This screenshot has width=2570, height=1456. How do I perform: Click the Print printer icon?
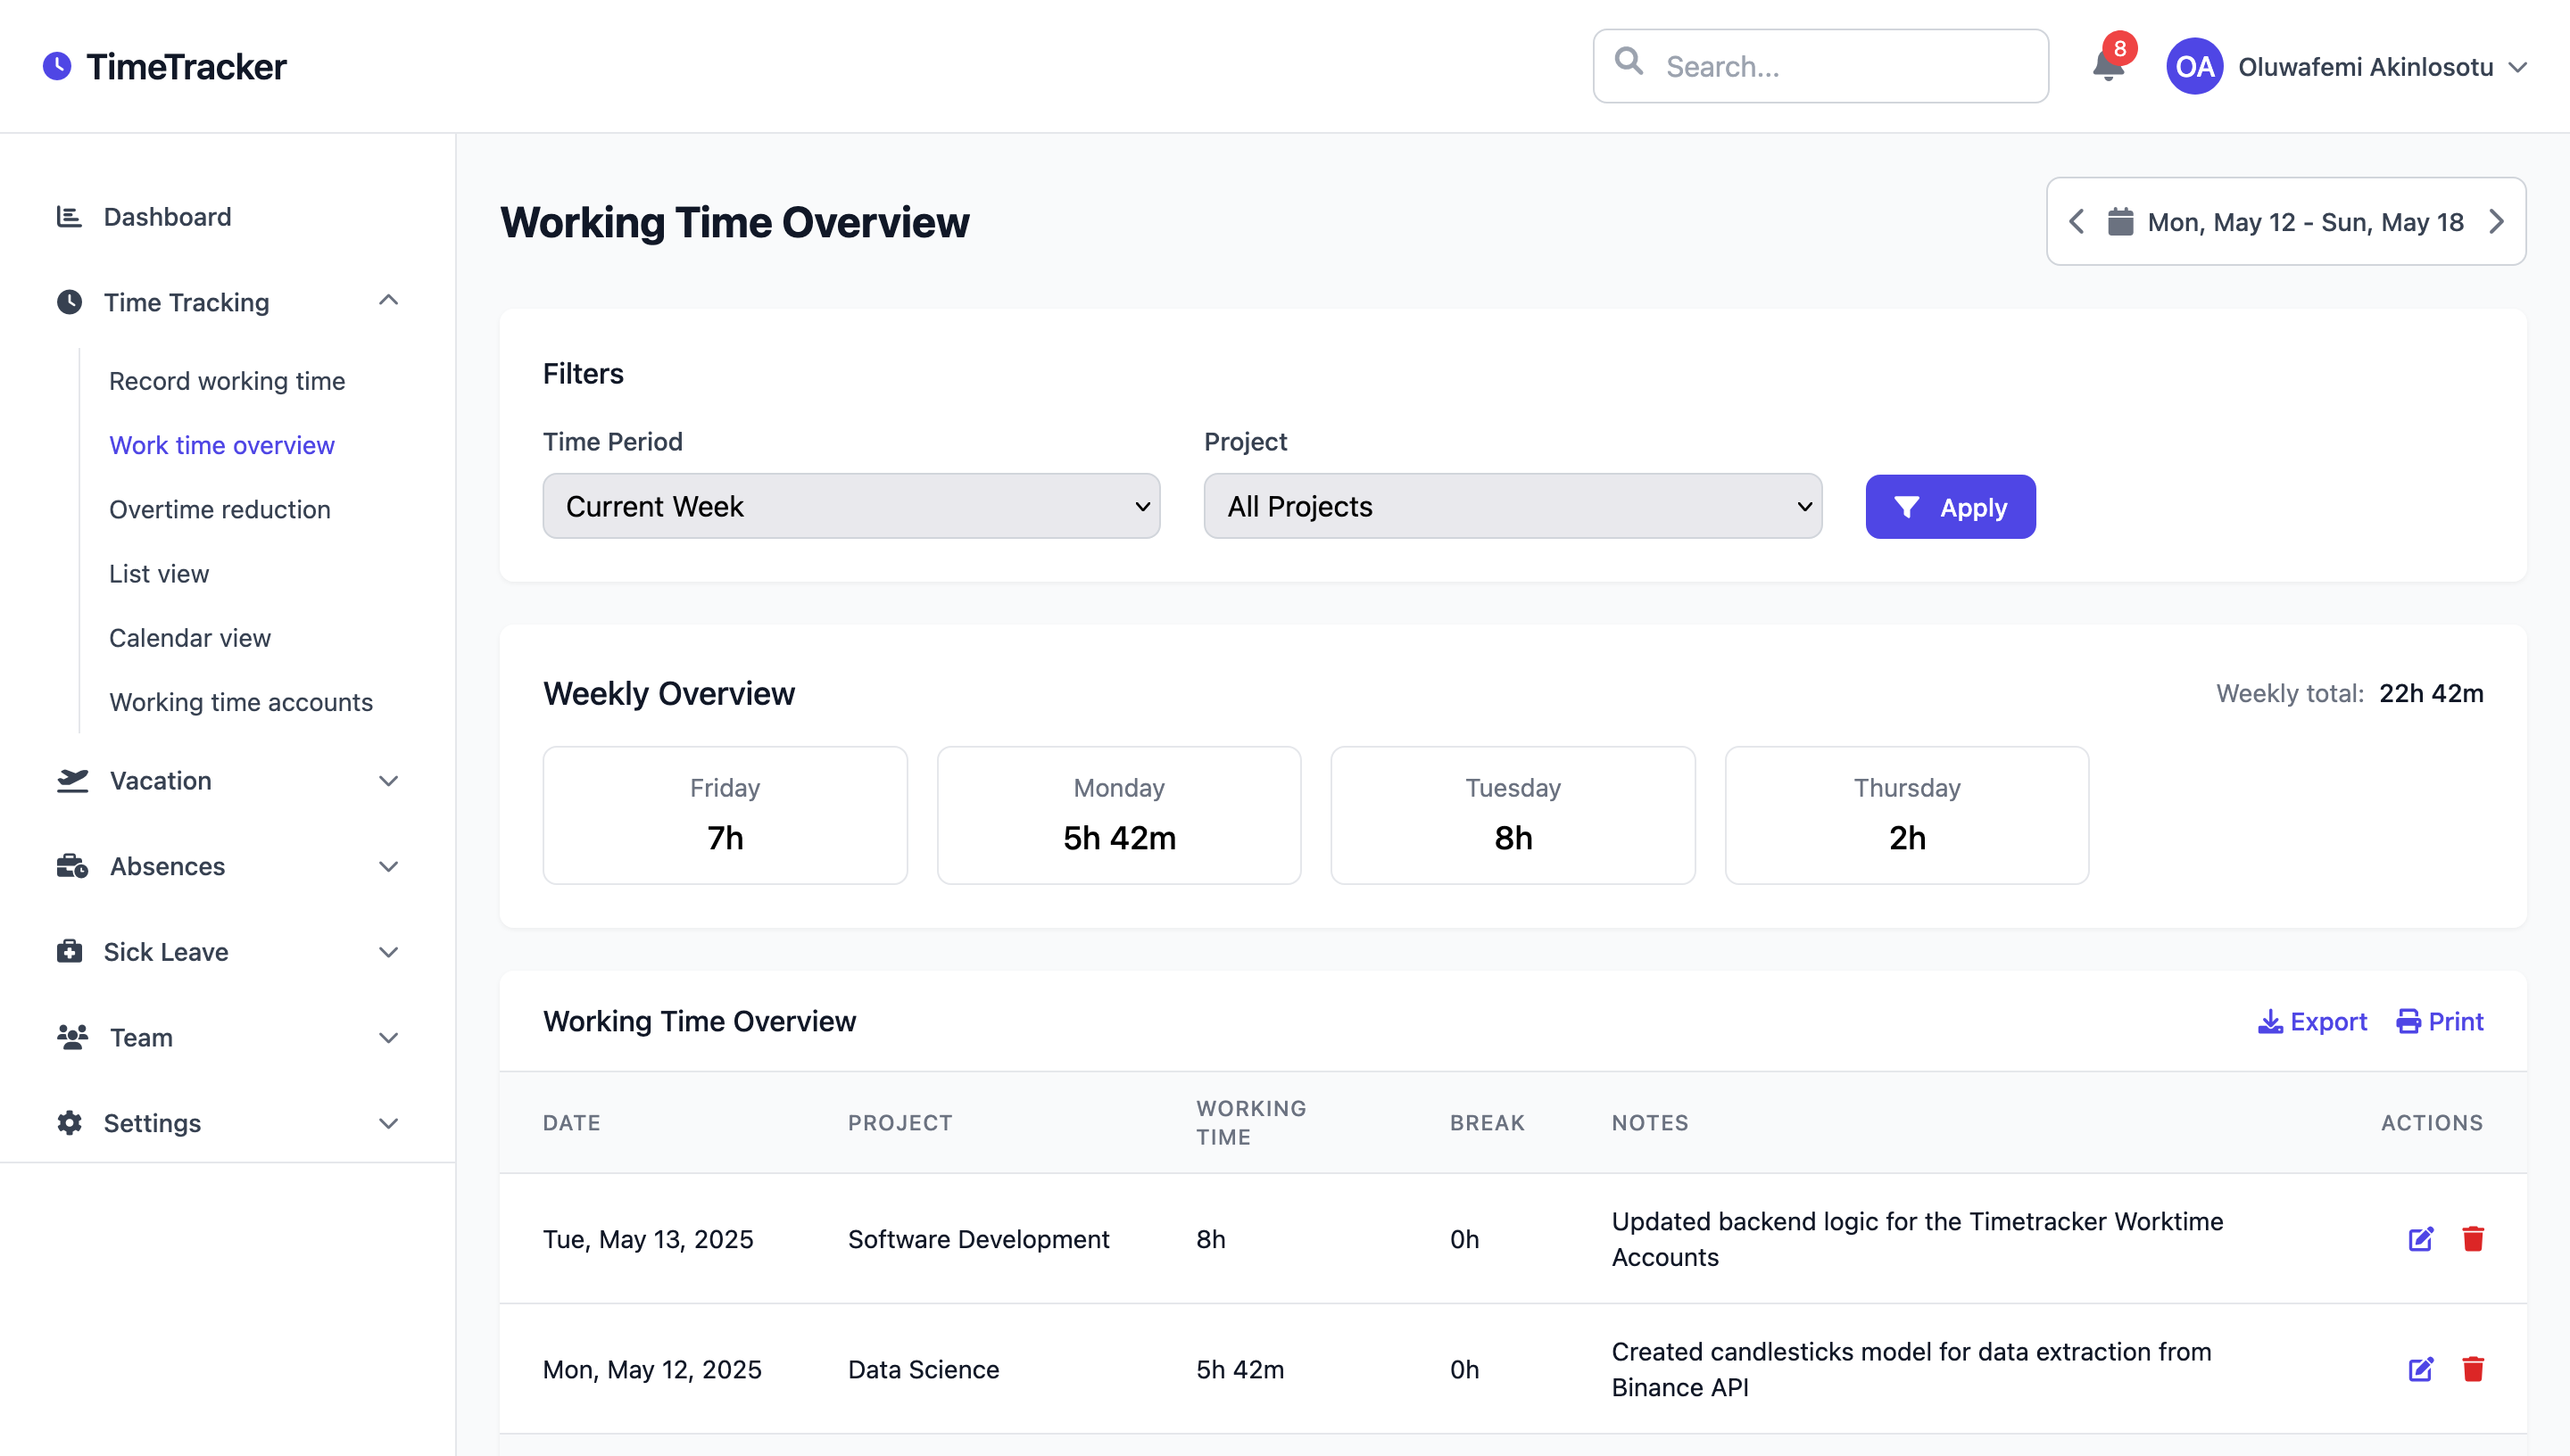coord(2408,1021)
